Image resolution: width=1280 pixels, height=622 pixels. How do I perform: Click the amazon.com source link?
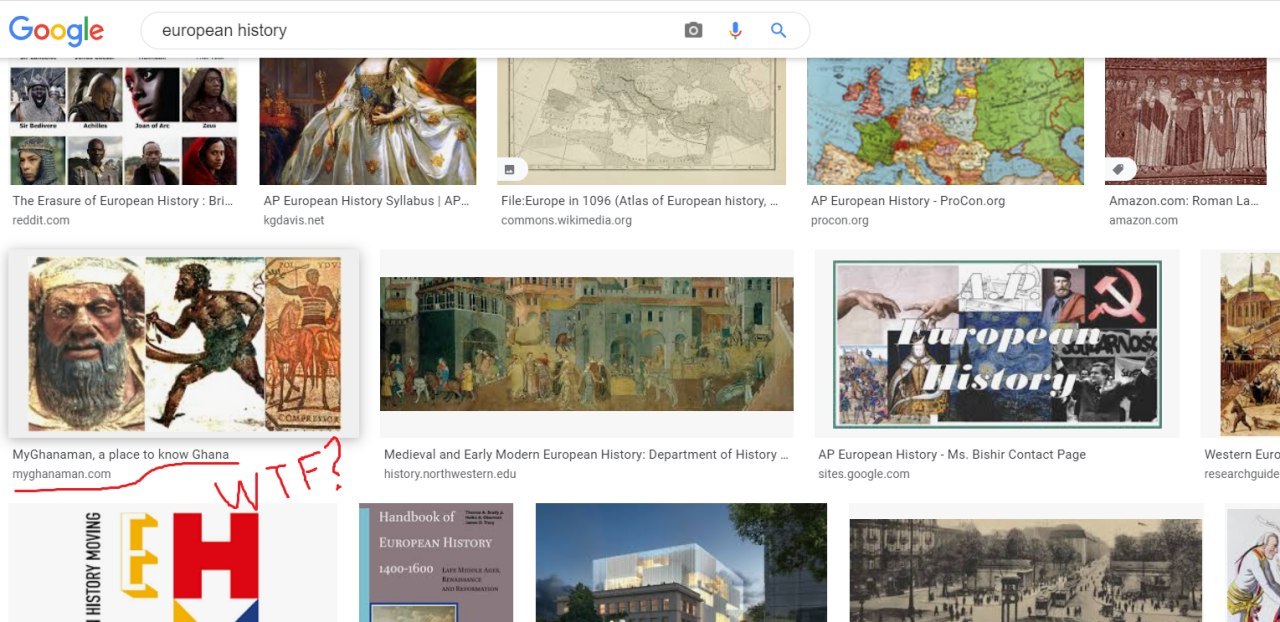pyautogui.click(x=1143, y=221)
